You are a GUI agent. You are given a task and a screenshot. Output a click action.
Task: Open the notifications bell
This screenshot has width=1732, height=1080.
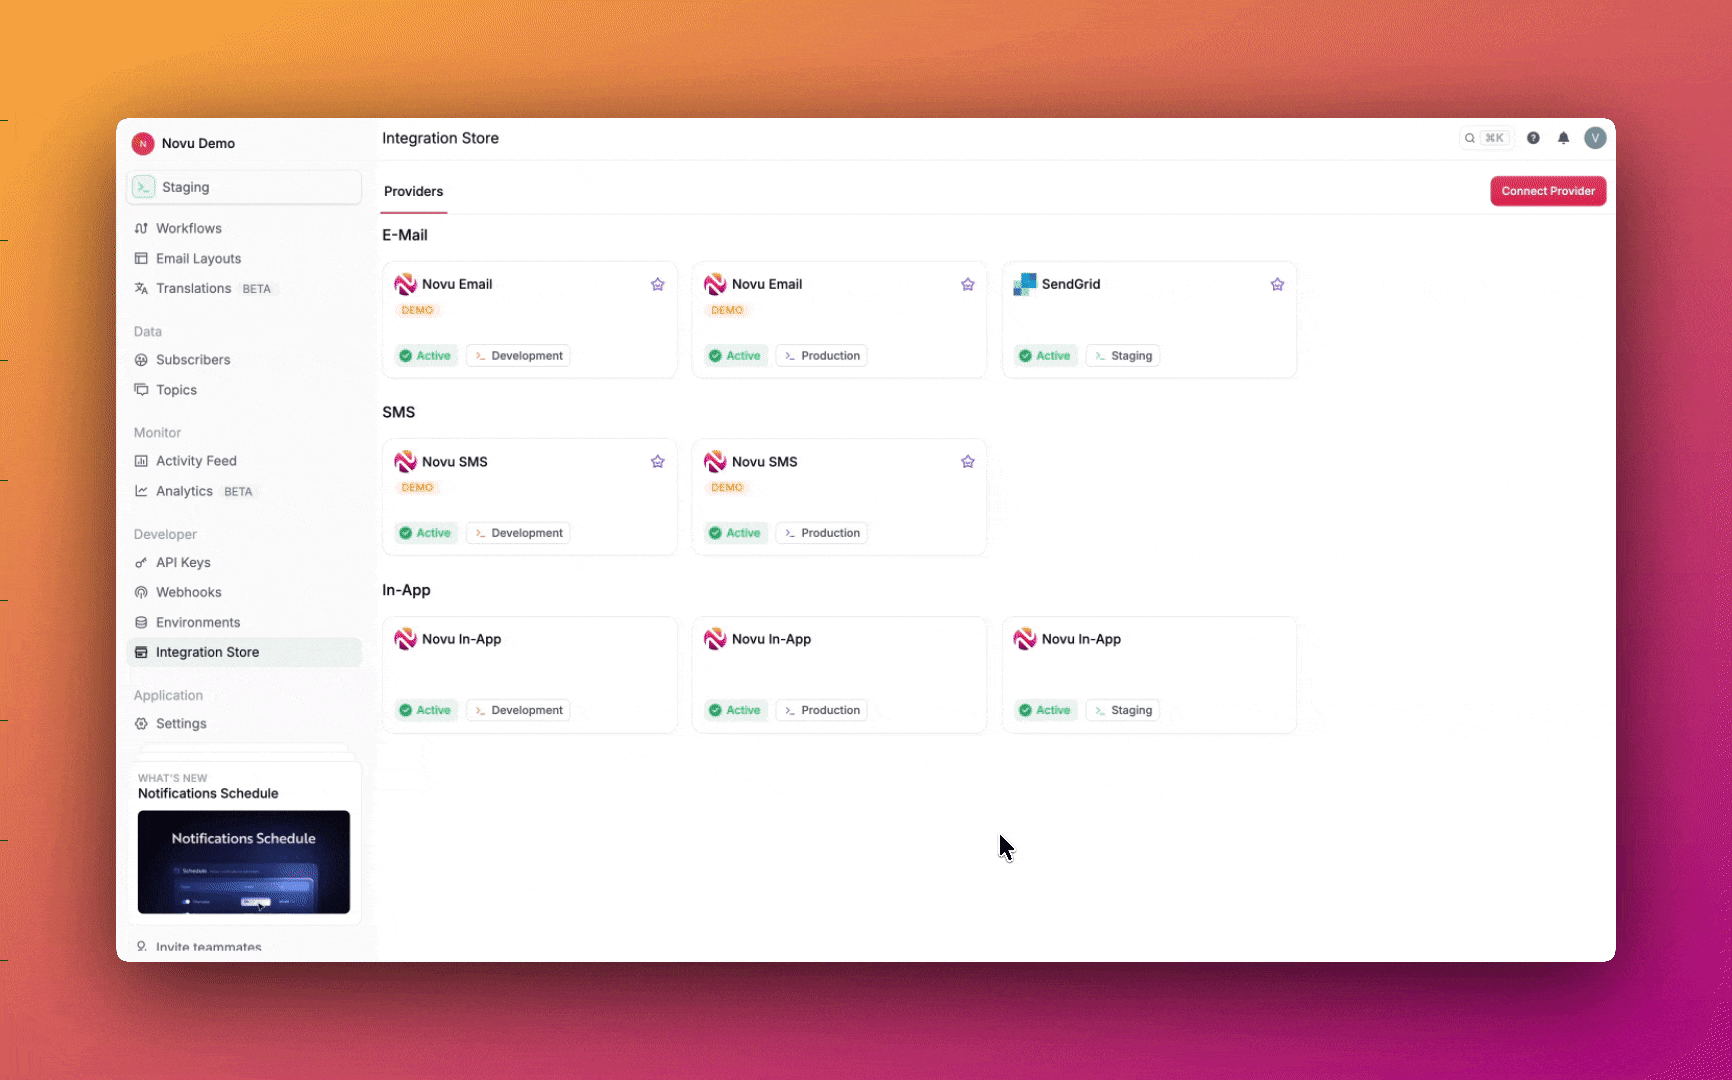(1564, 138)
